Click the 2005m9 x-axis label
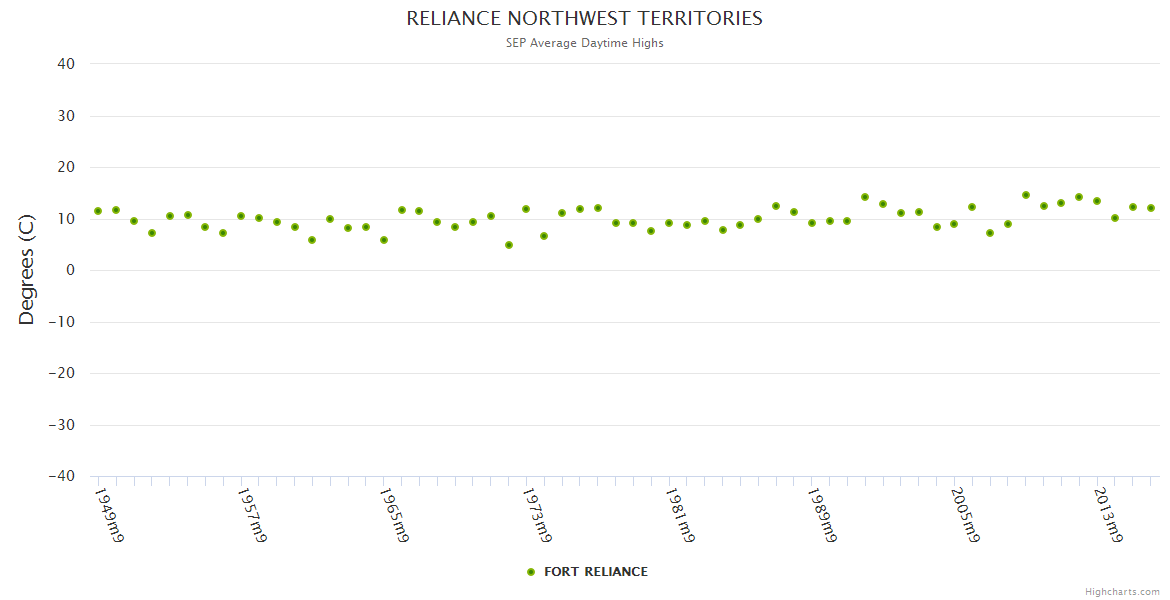The image size is (1170, 600). point(966,516)
